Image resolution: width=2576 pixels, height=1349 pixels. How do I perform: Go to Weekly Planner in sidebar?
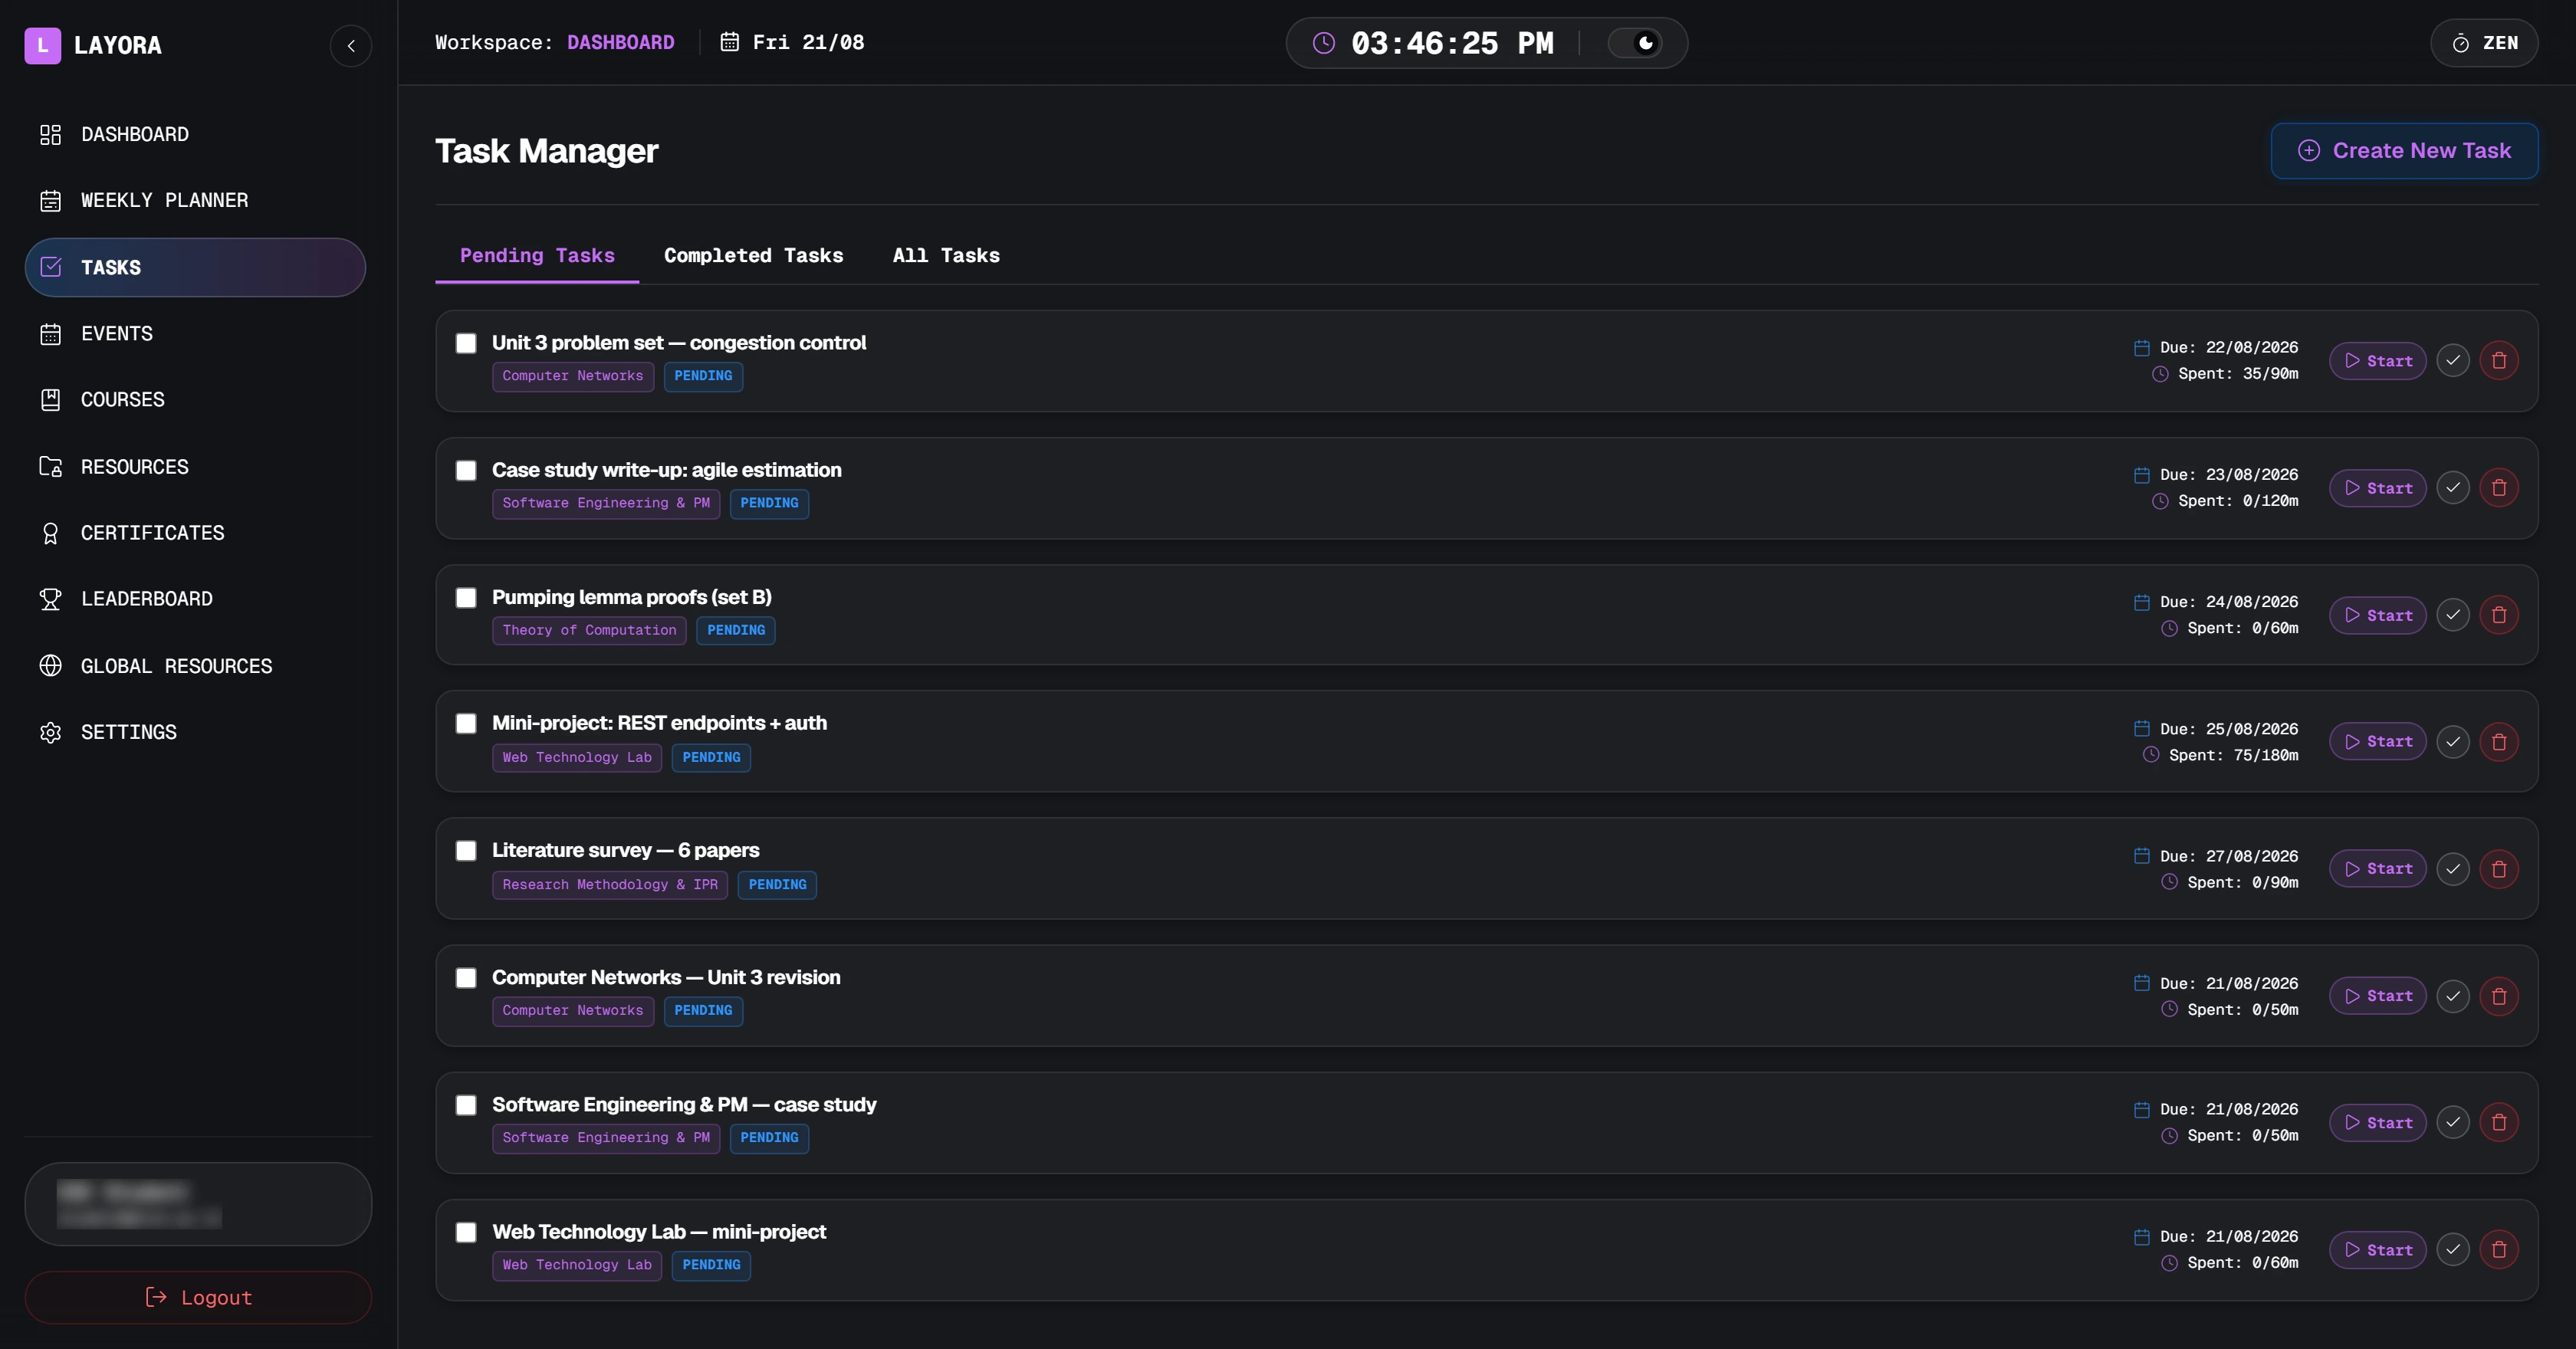point(195,200)
